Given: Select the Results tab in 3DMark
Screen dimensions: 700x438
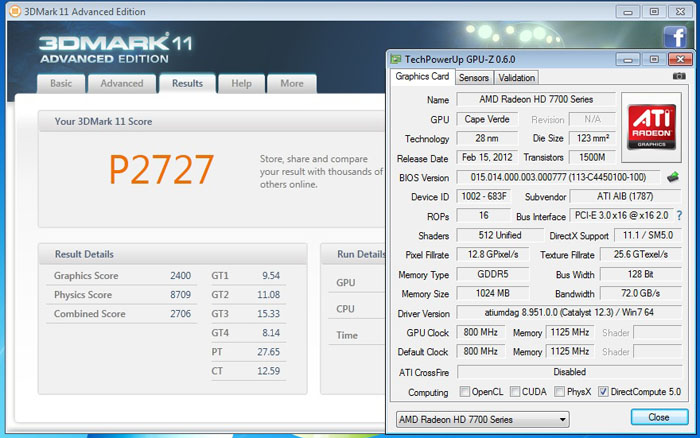Looking at the screenshot, I should 188,83.
